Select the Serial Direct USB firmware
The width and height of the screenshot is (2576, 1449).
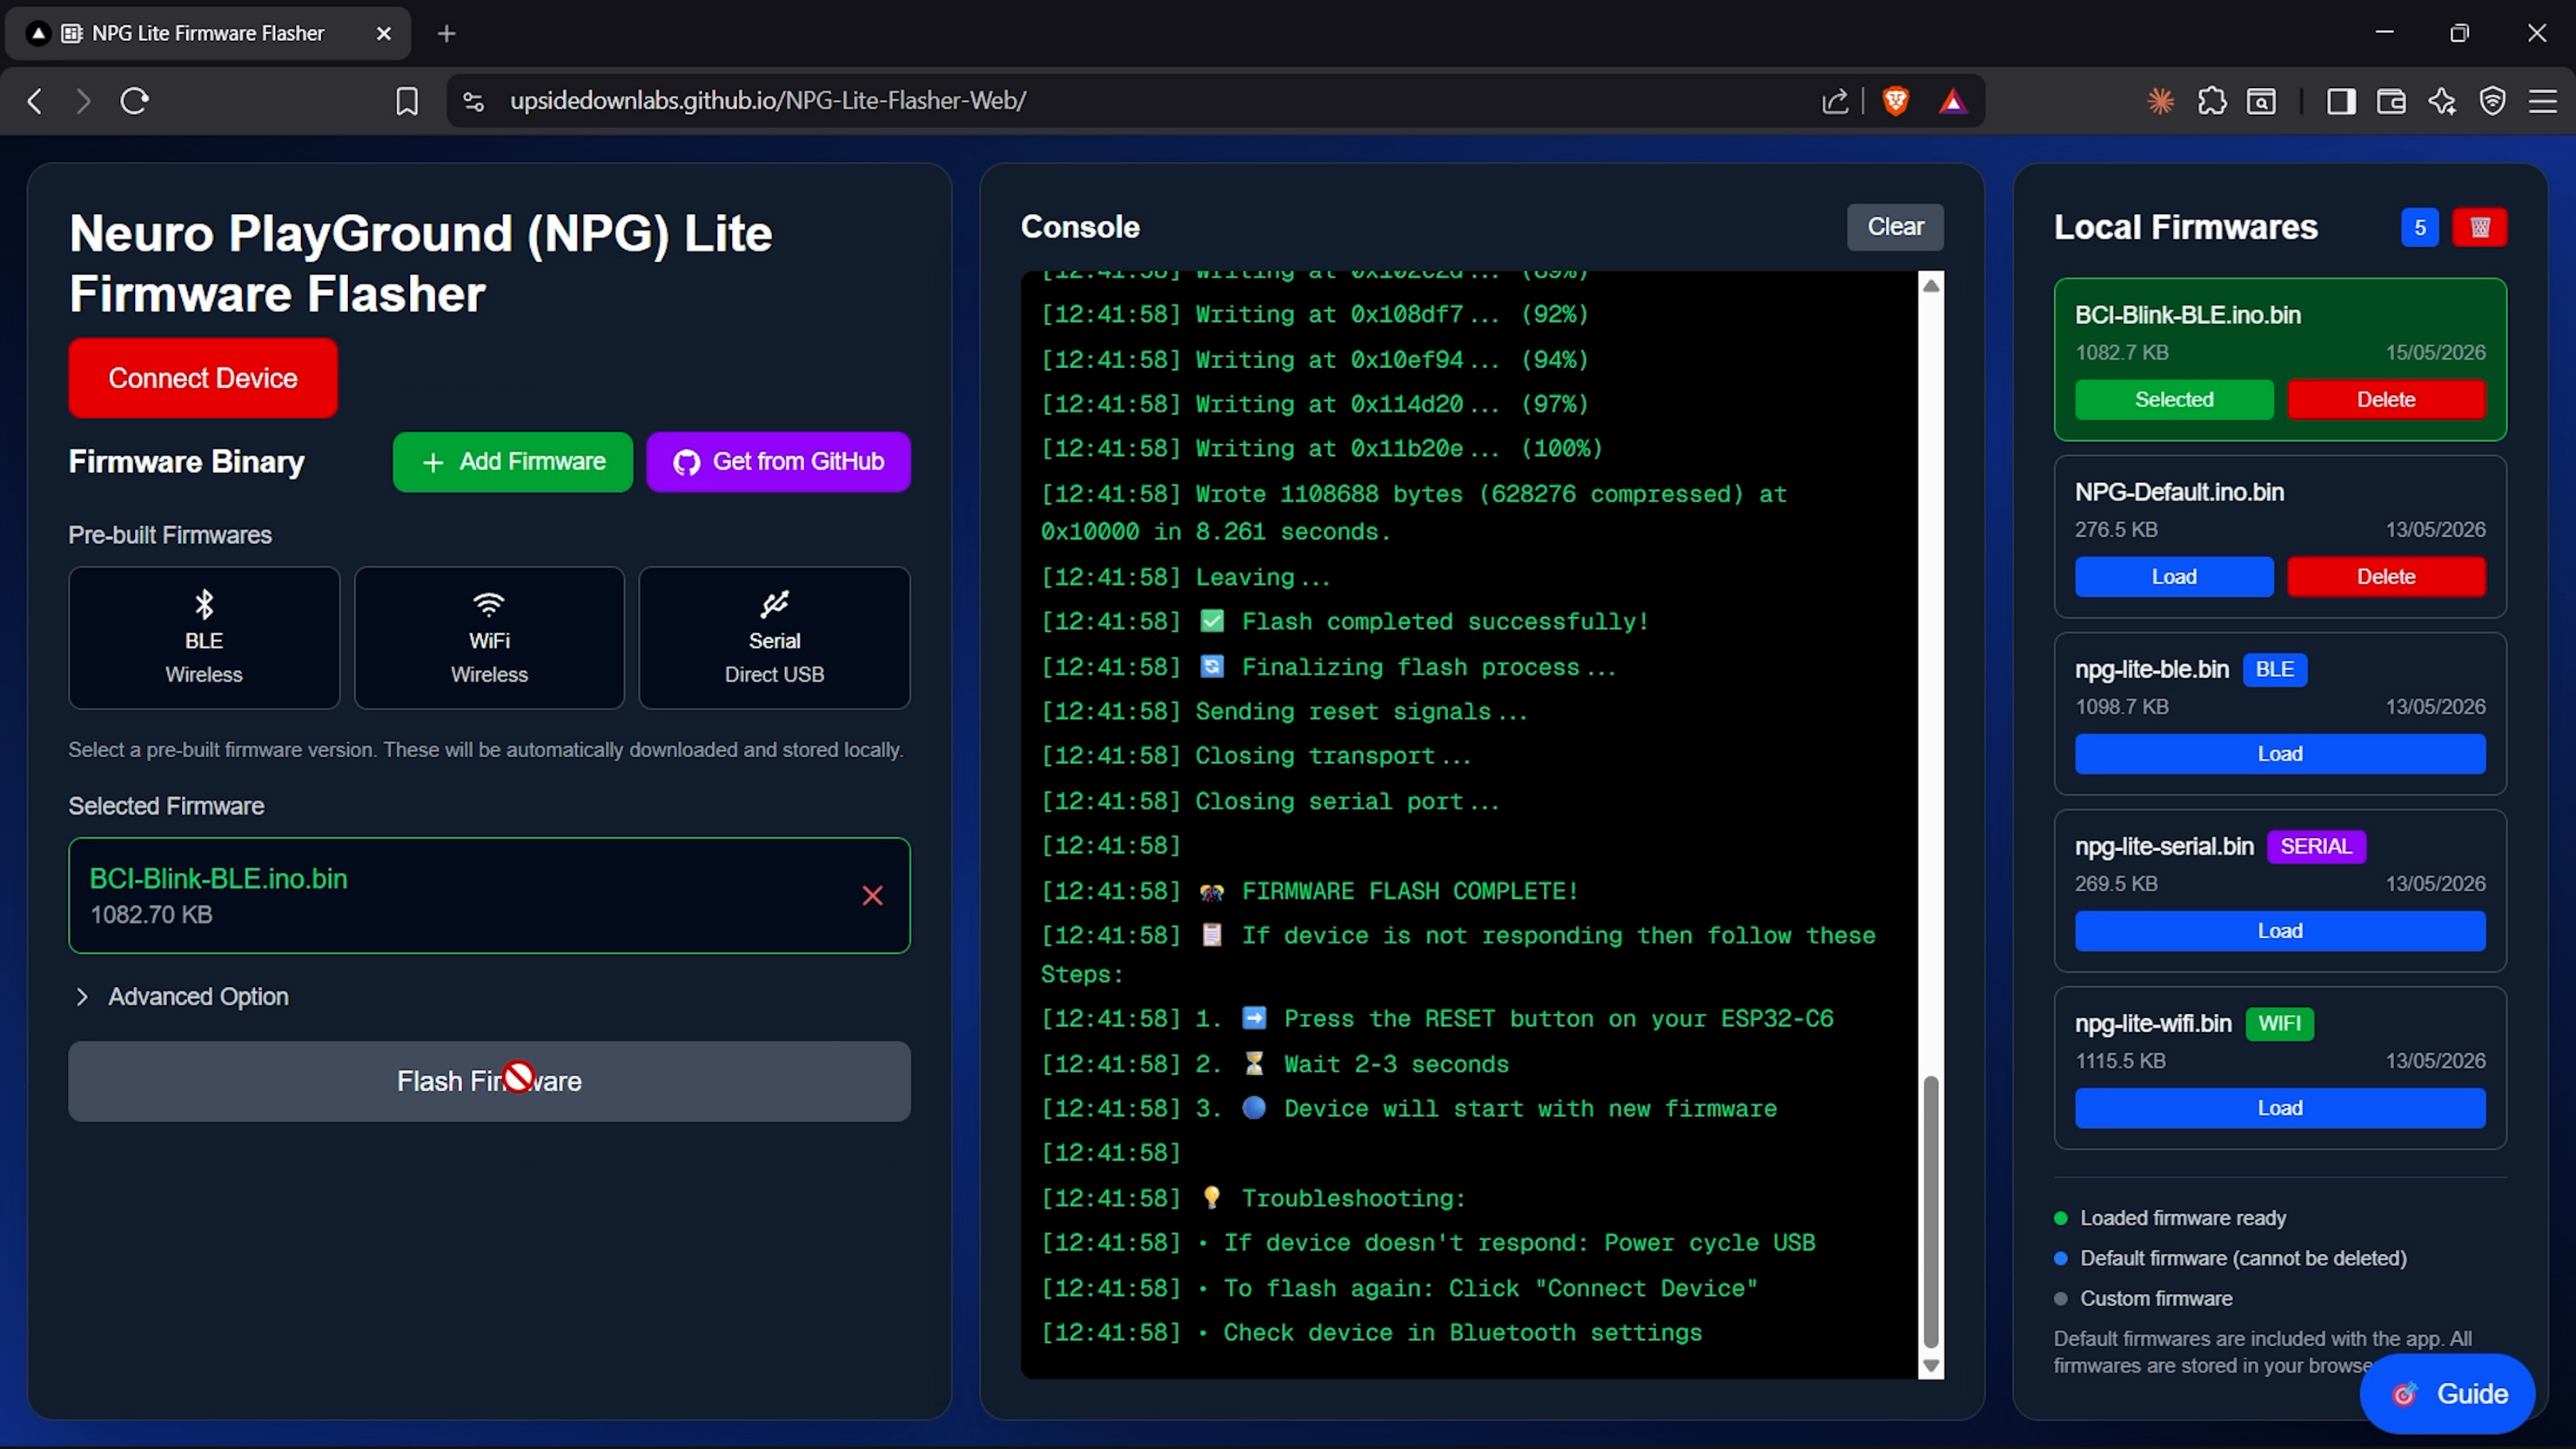(x=774, y=638)
